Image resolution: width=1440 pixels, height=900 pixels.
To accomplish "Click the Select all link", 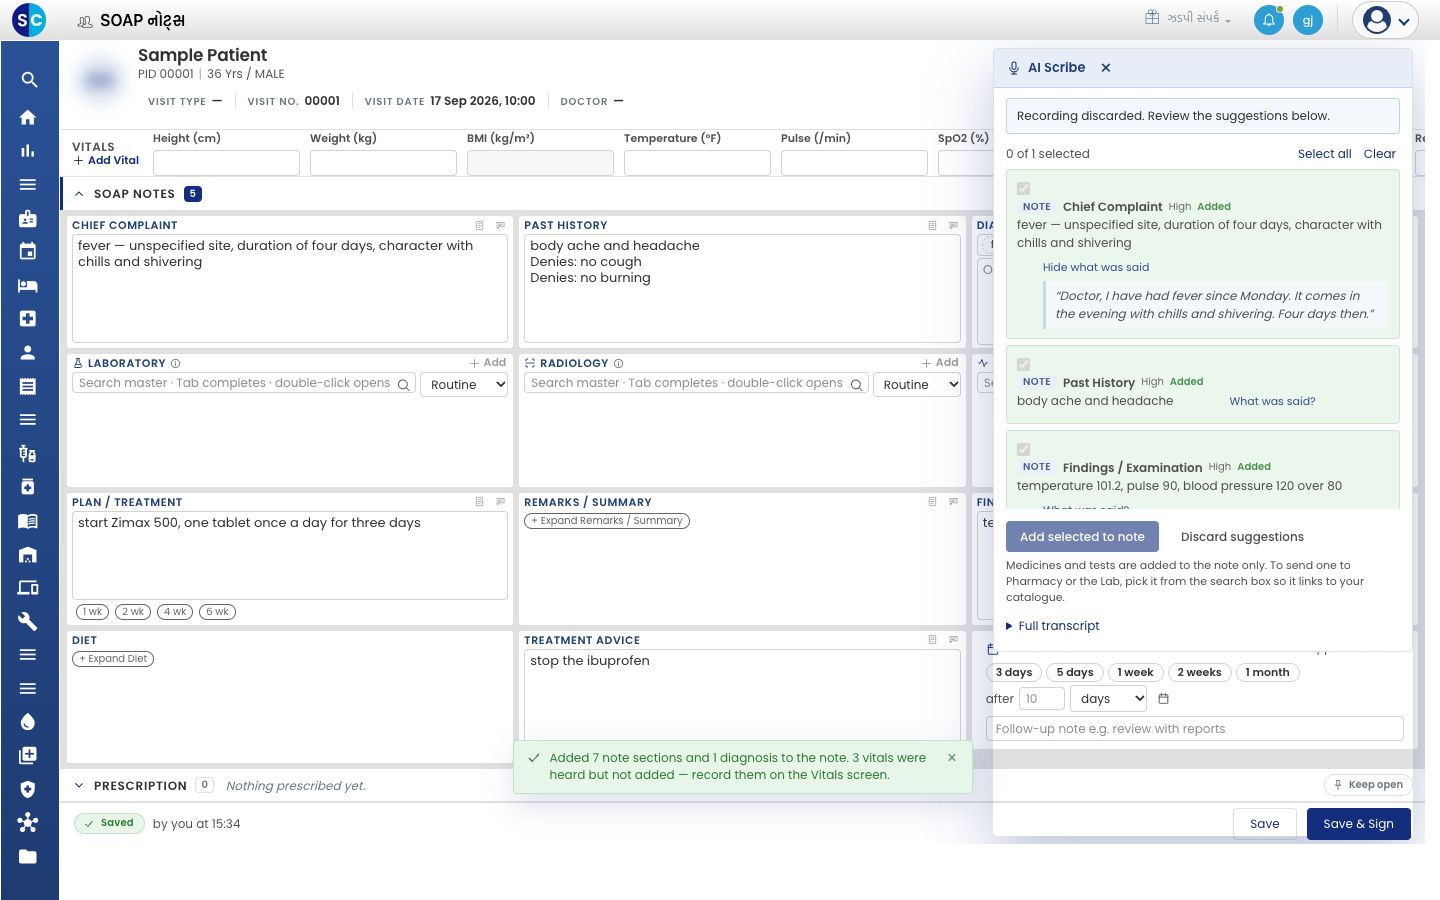I will click(1324, 154).
